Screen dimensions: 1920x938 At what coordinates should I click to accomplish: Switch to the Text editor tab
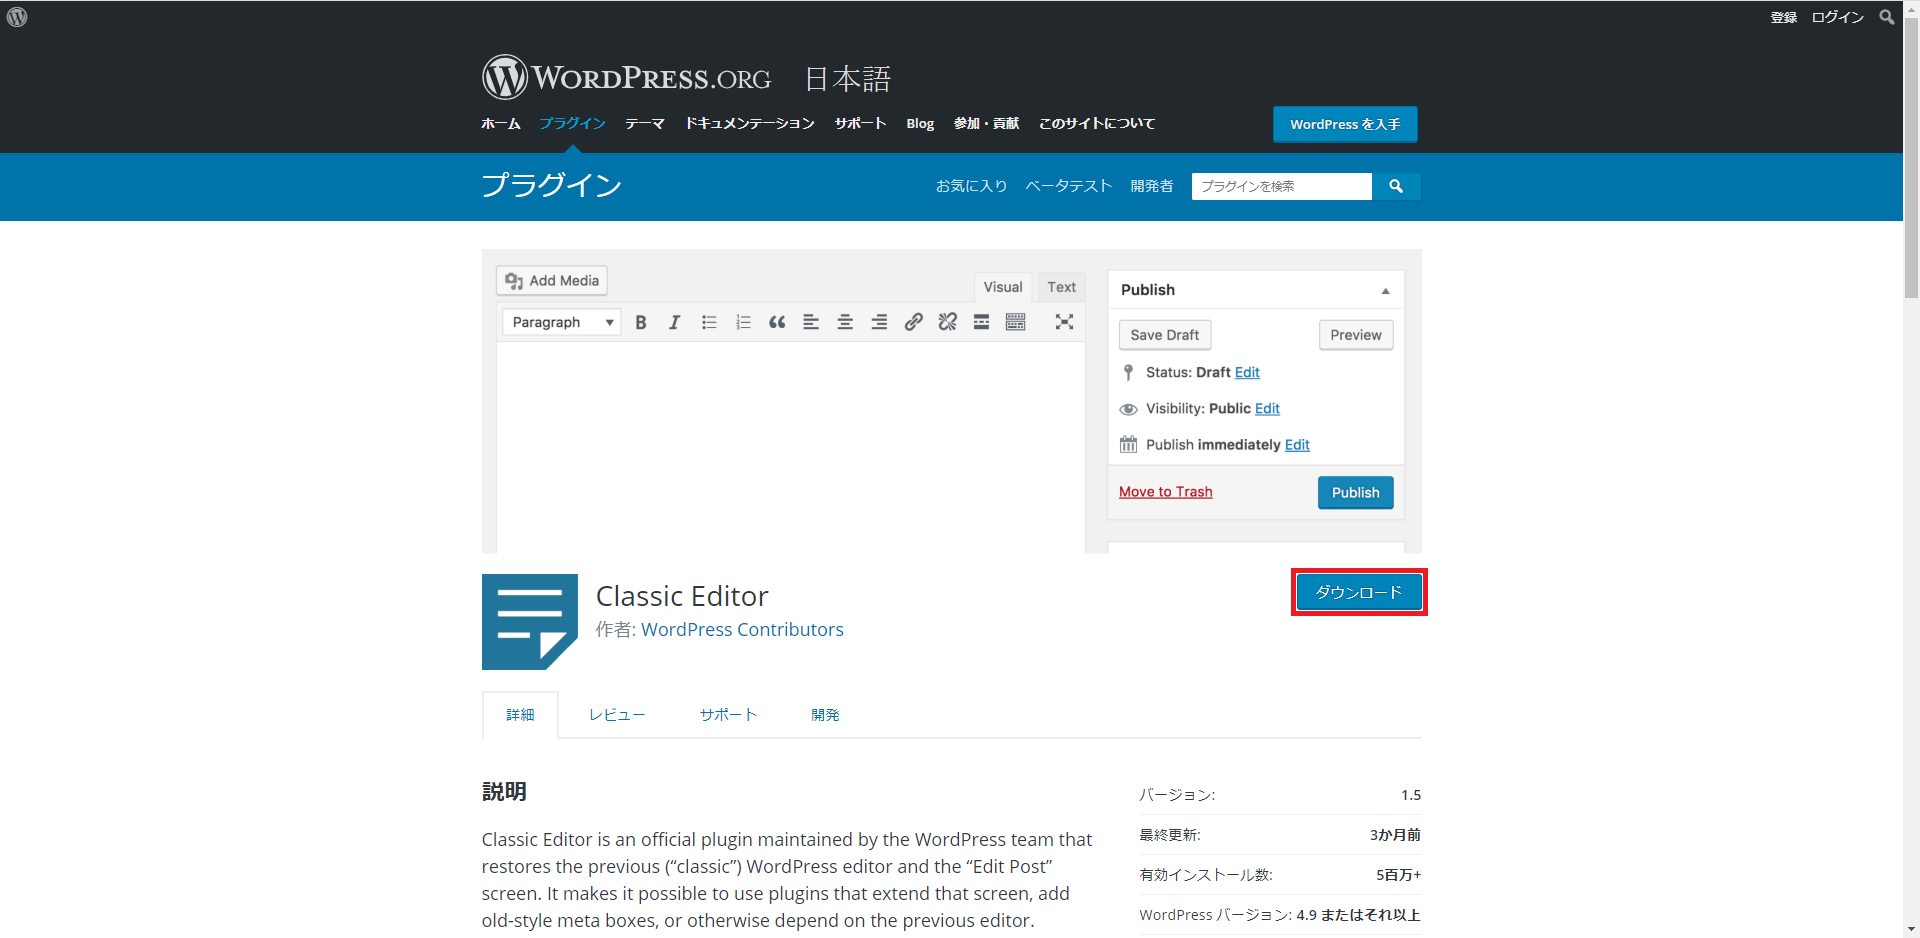click(1061, 287)
